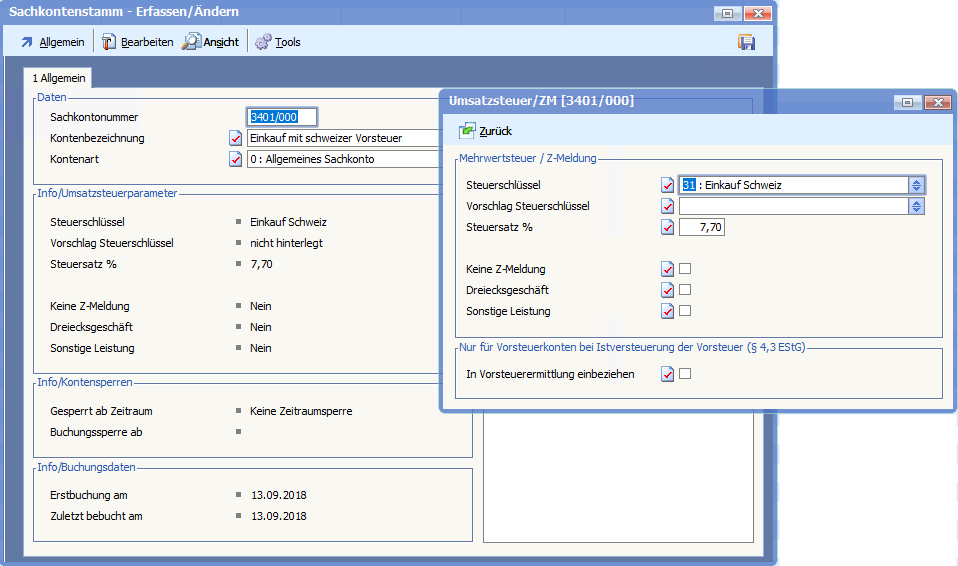Click the Zurück arrow icon
Viewport: 958px width, 566px height.
[x=467, y=131]
